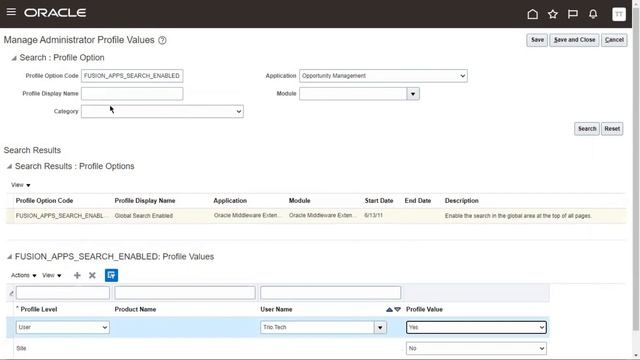Open View menu in Profile Values toolbar

(x=51, y=276)
